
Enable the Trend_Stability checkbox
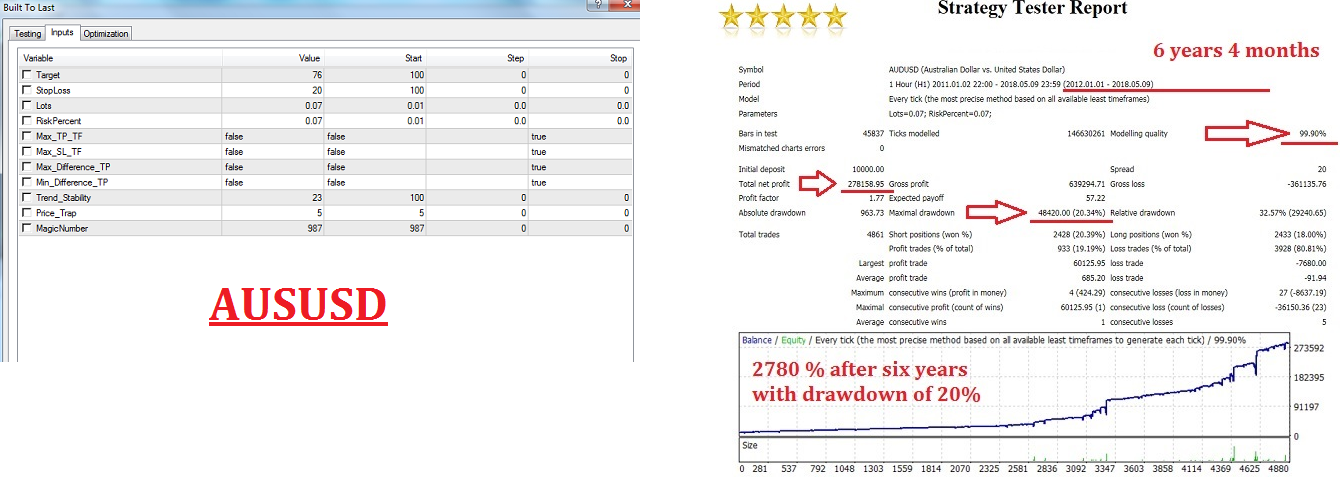(x=26, y=198)
